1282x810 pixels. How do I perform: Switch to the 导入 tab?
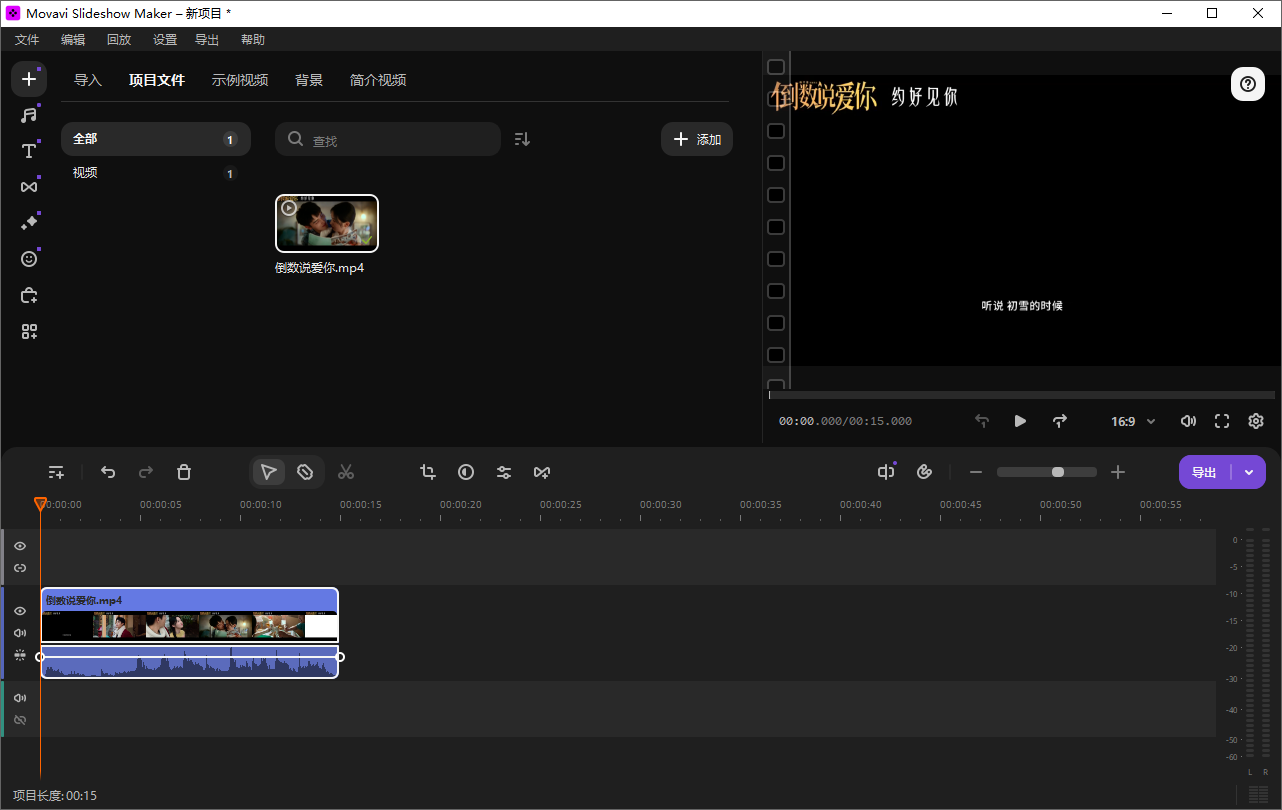88,80
